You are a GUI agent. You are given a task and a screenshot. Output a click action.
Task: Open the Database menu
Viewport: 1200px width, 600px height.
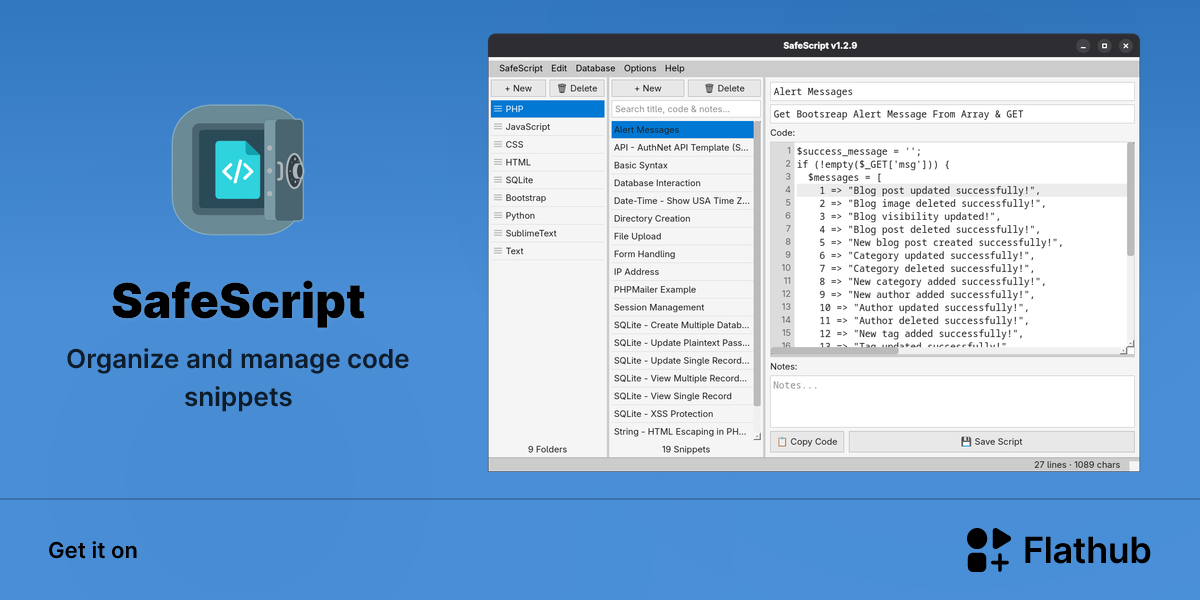(595, 68)
